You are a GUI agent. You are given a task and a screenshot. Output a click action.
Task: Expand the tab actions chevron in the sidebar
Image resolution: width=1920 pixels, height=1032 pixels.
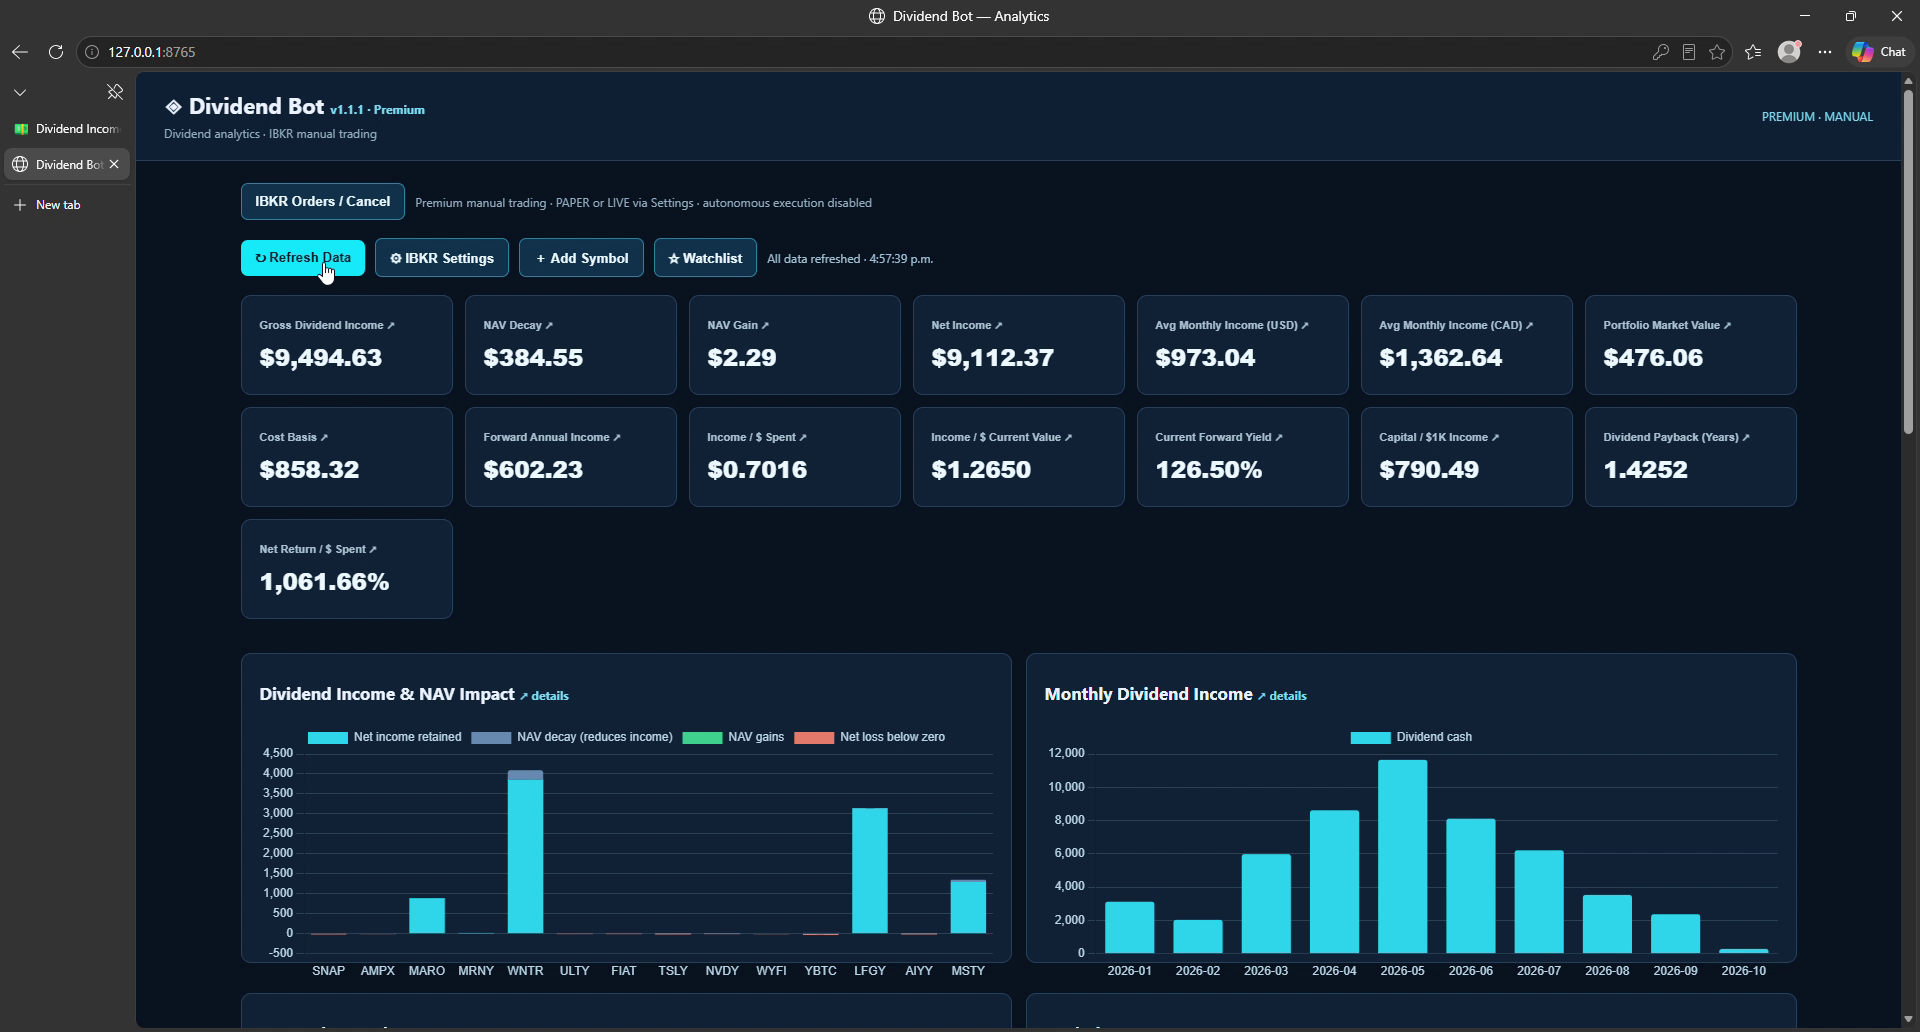(x=20, y=92)
